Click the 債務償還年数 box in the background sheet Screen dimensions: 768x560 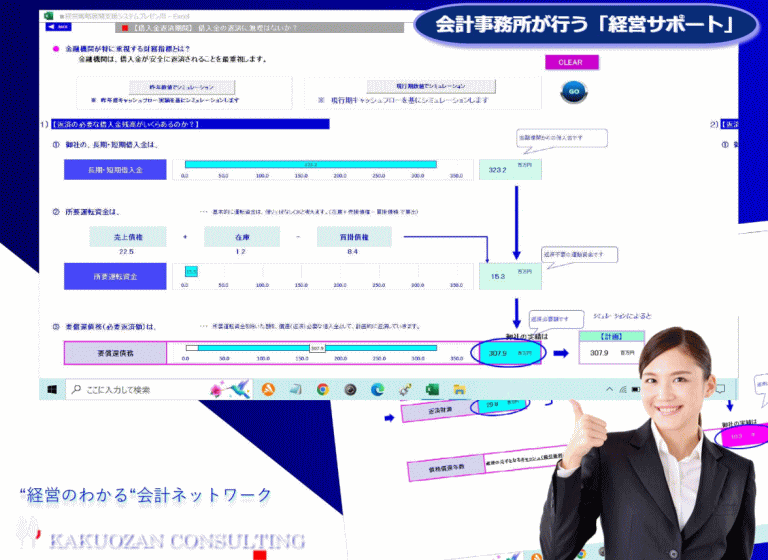pyautogui.click(x=447, y=469)
